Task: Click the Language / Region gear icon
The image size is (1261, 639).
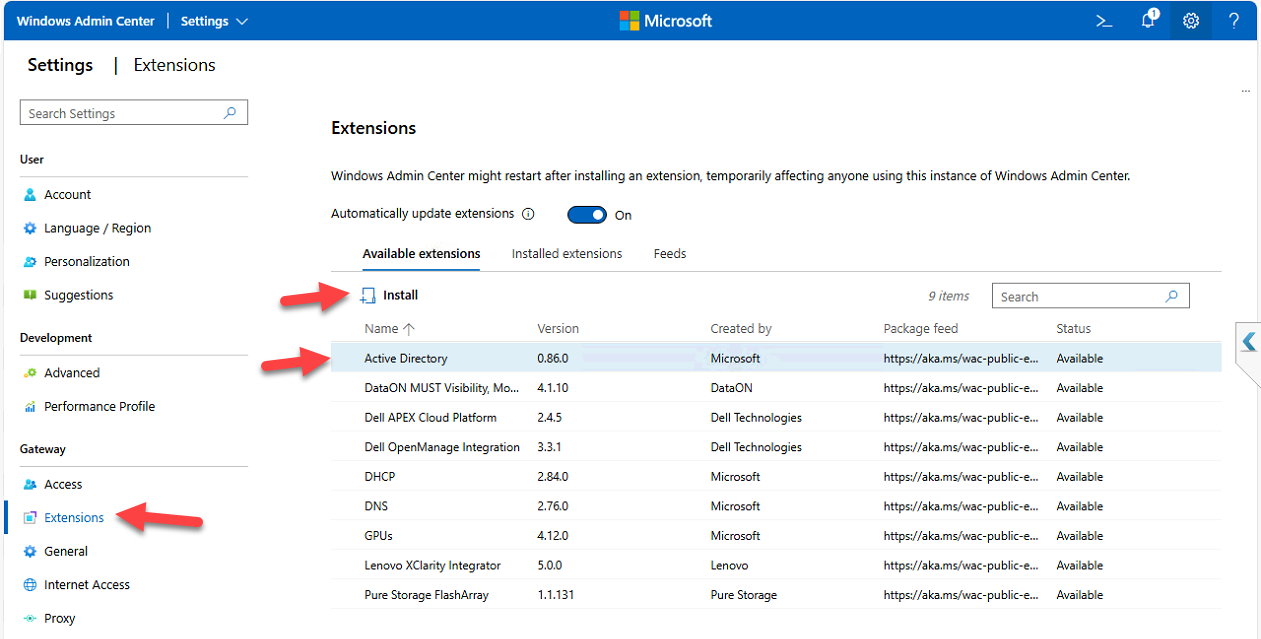Action: (x=30, y=229)
